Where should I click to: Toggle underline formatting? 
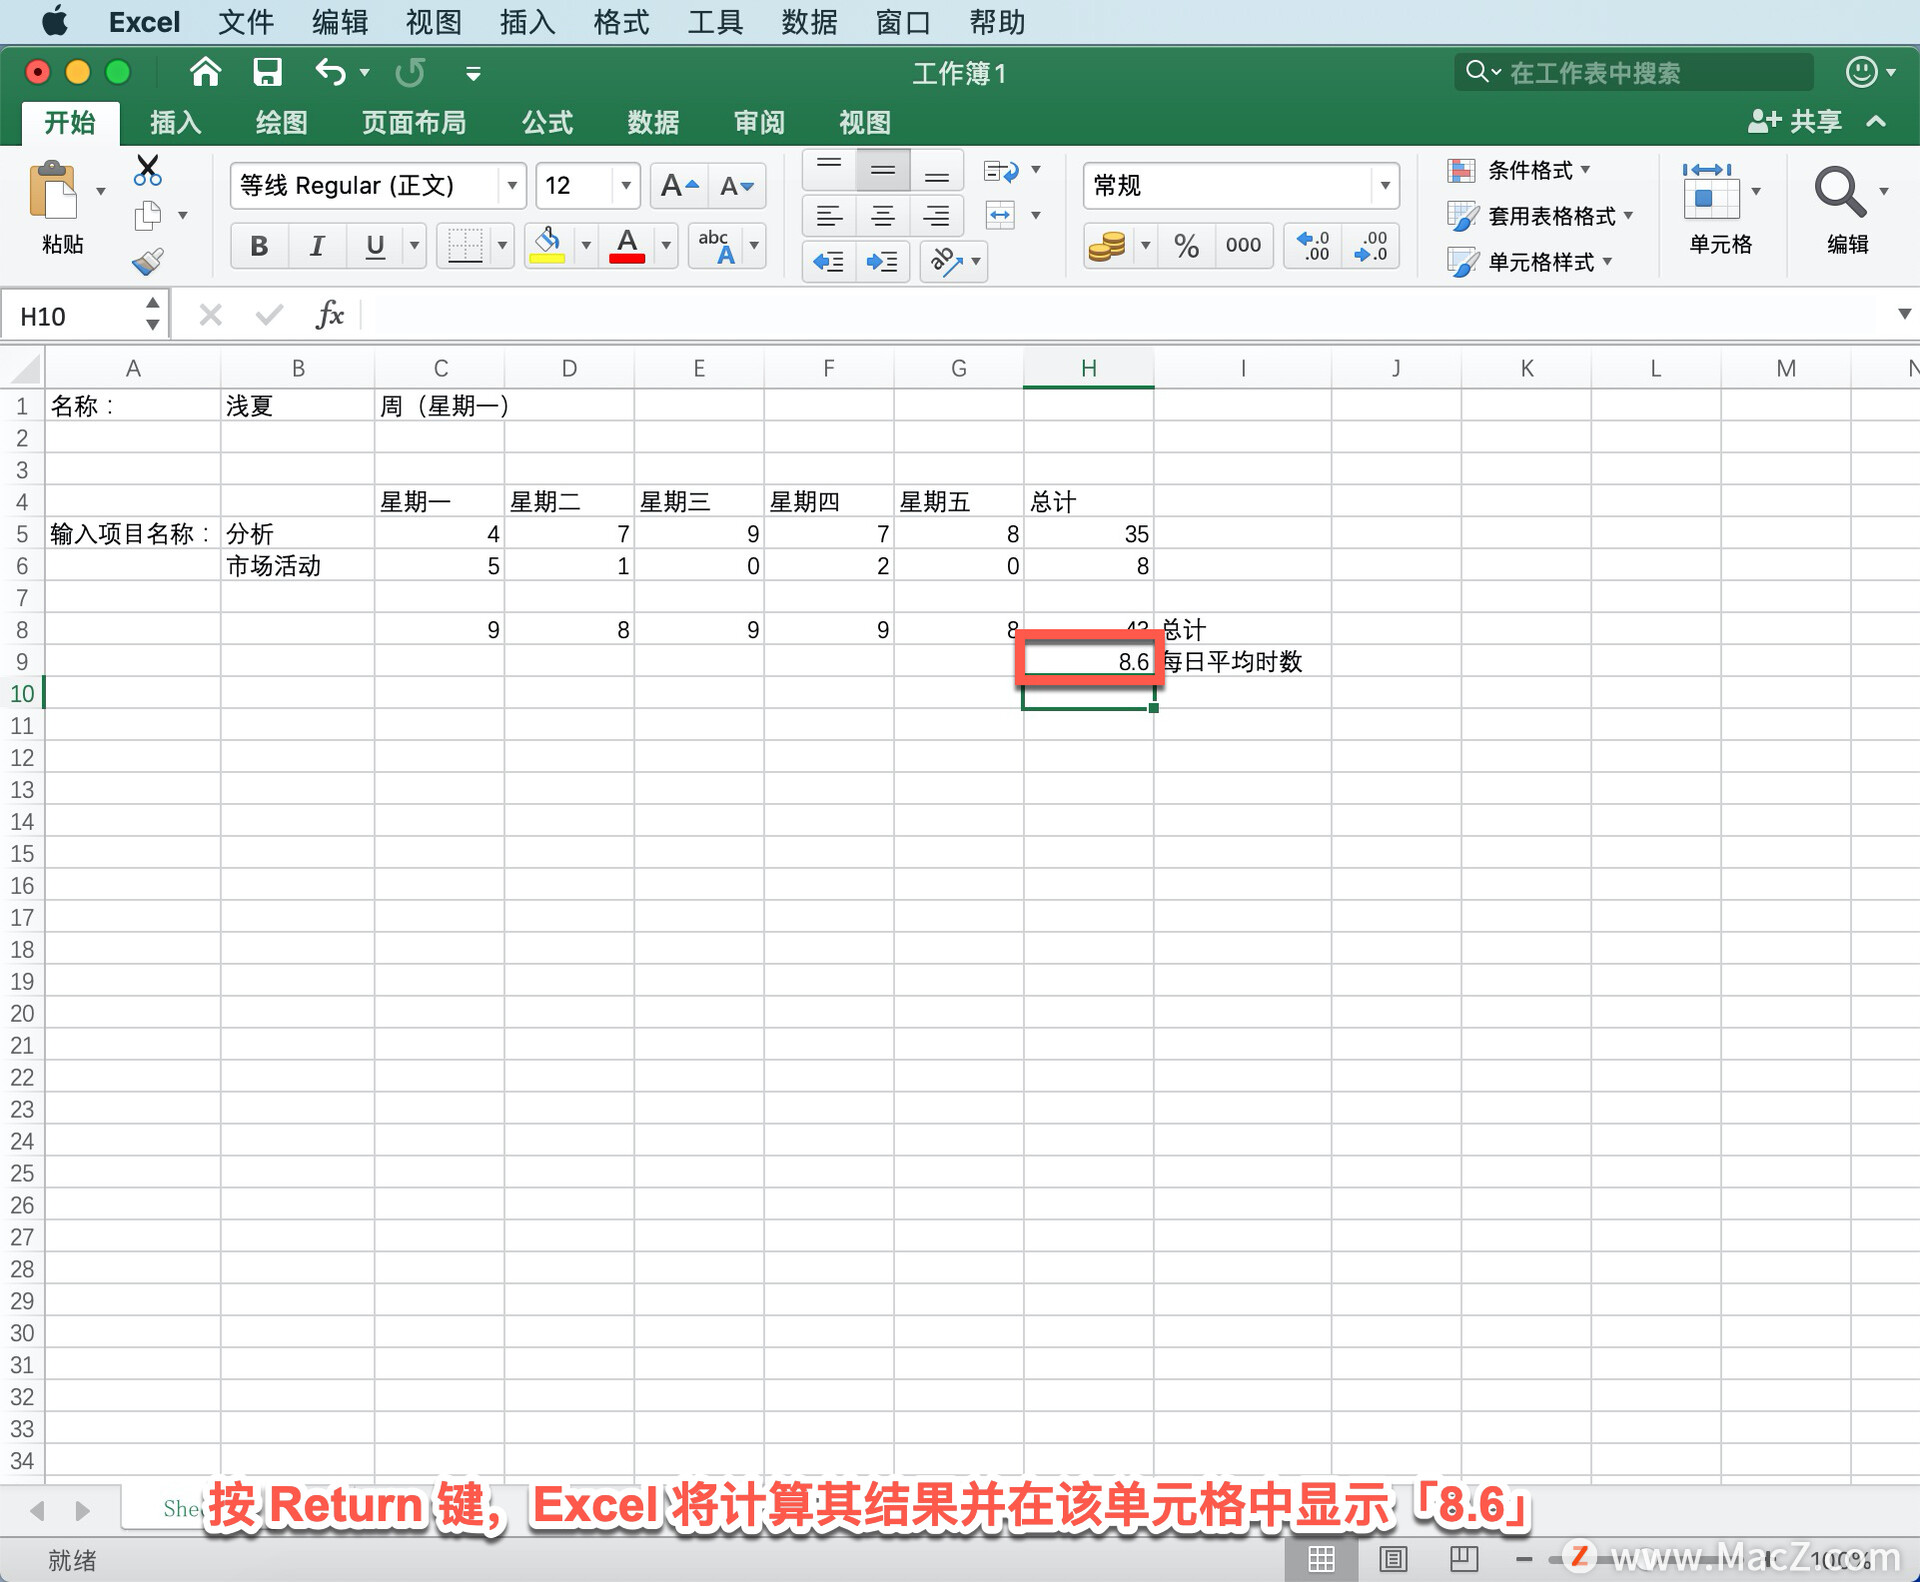pos(375,245)
